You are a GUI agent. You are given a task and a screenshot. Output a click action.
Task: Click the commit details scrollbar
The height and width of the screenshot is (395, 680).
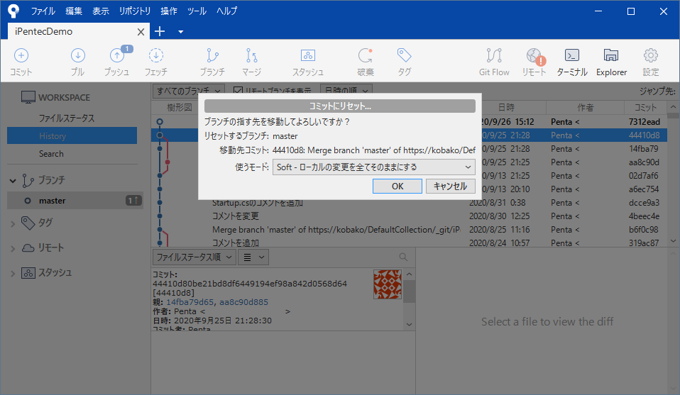point(409,292)
